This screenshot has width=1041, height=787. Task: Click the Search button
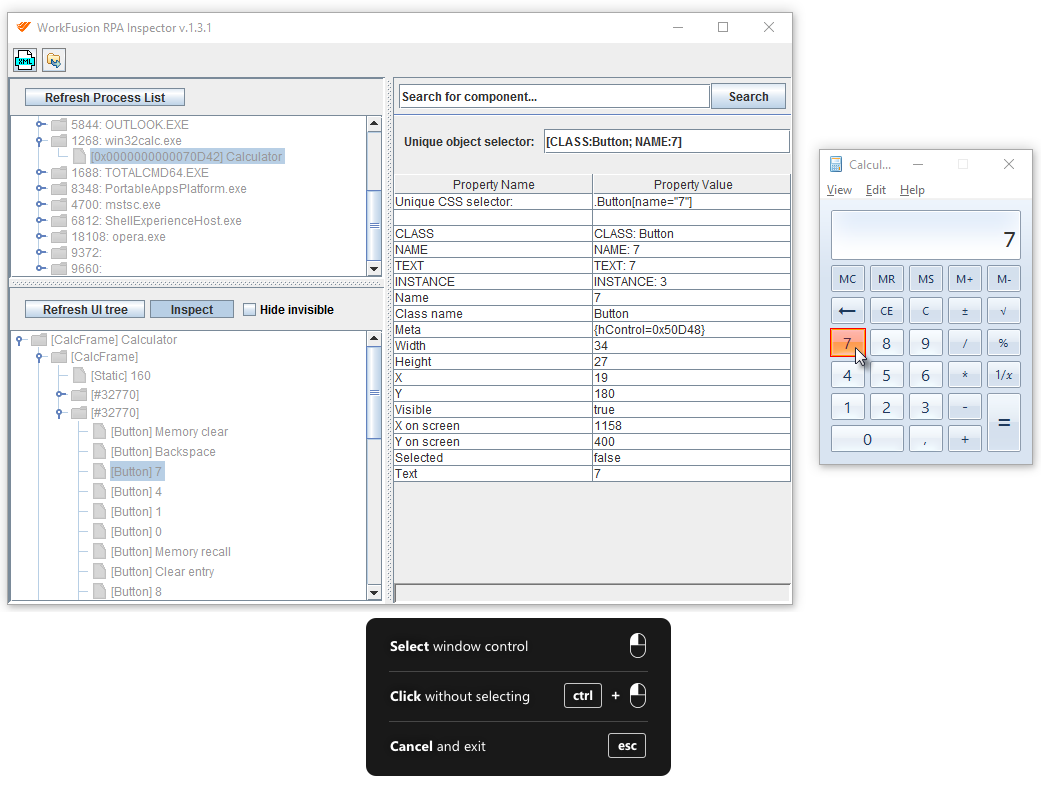pyautogui.click(x=748, y=96)
